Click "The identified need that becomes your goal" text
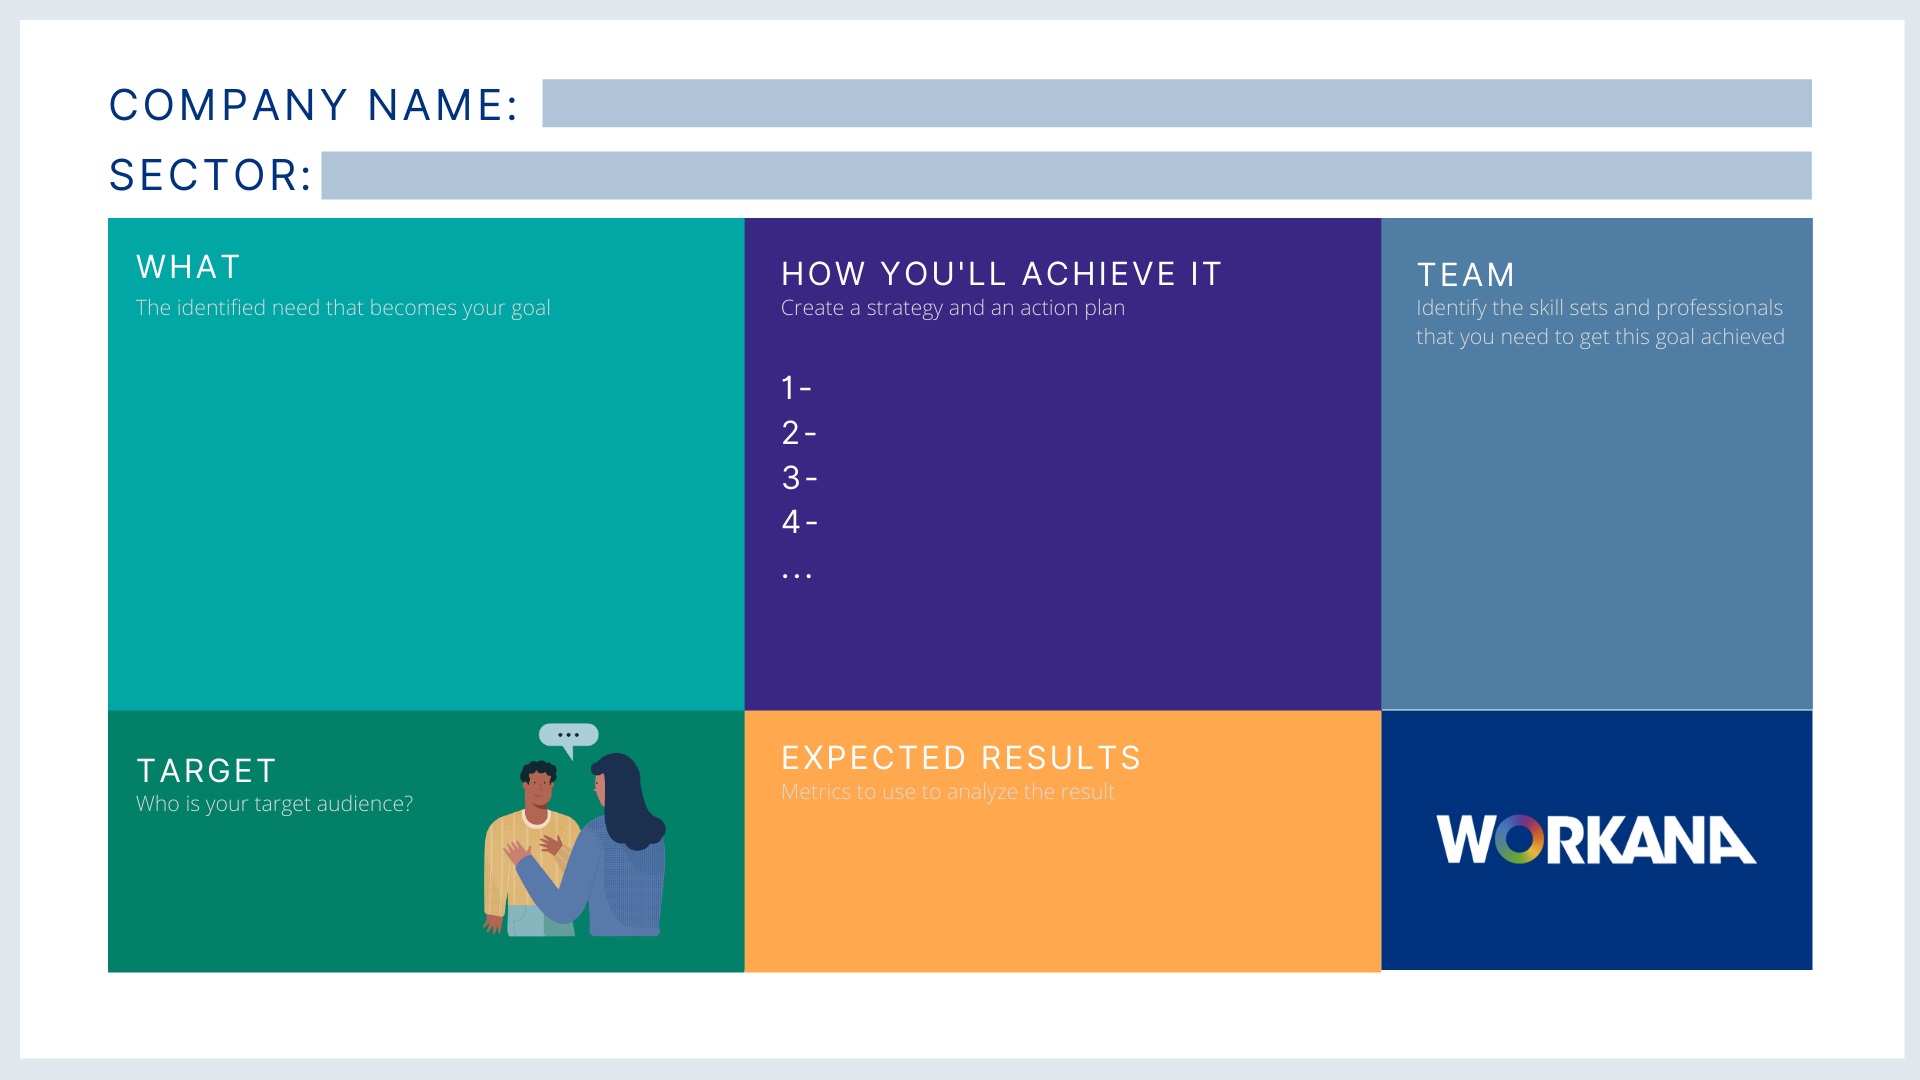Image resolution: width=1920 pixels, height=1080 pixels. click(x=343, y=308)
